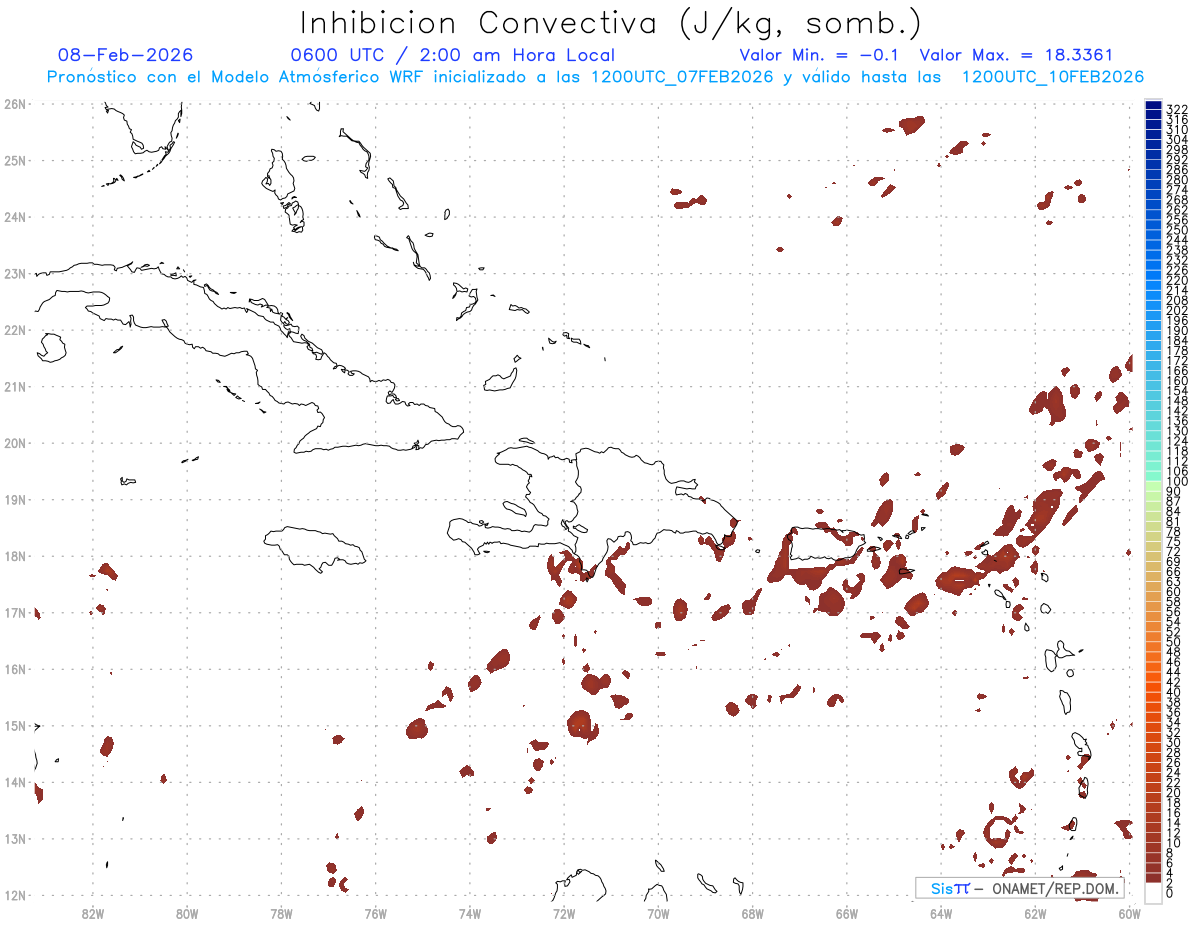1200x927 pixels.
Task: Select the "18N" latitude label
Action: (15, 556)
